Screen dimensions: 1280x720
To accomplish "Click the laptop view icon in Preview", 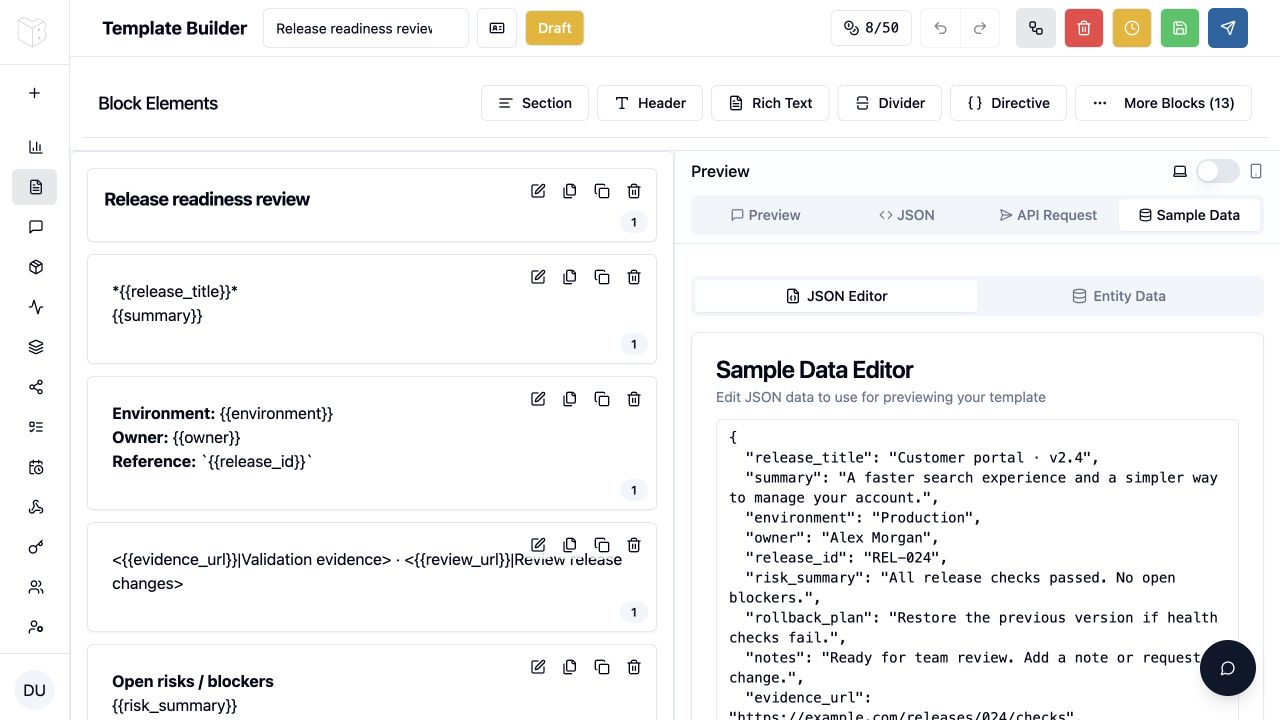I will click(x=1180, y=171).
